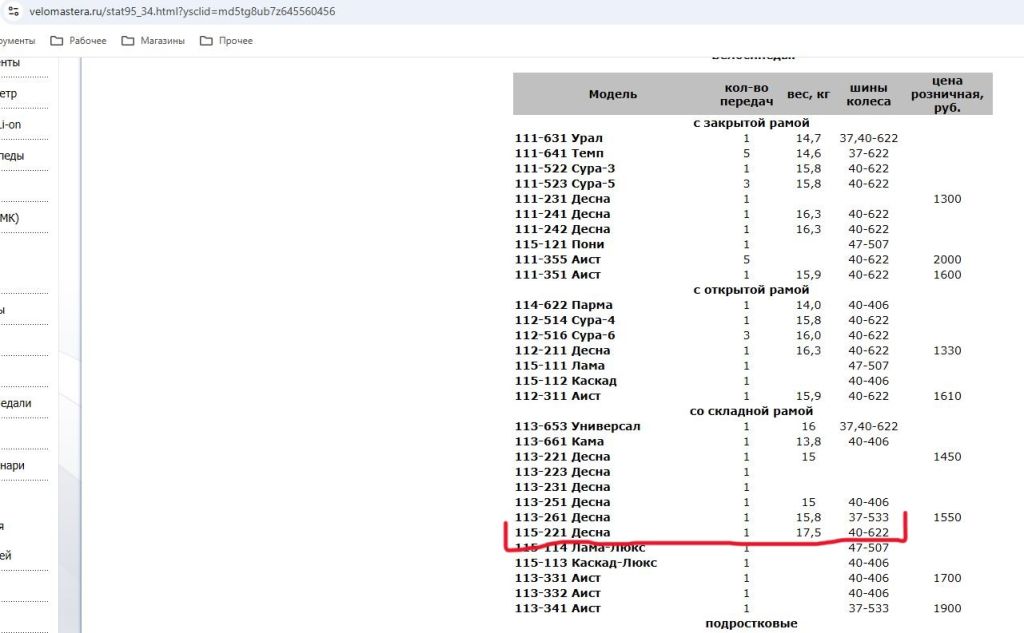Open the sidebar link ending in 'i-on'
Viewport: 1024px width, 633px height.
click(10, 125)
